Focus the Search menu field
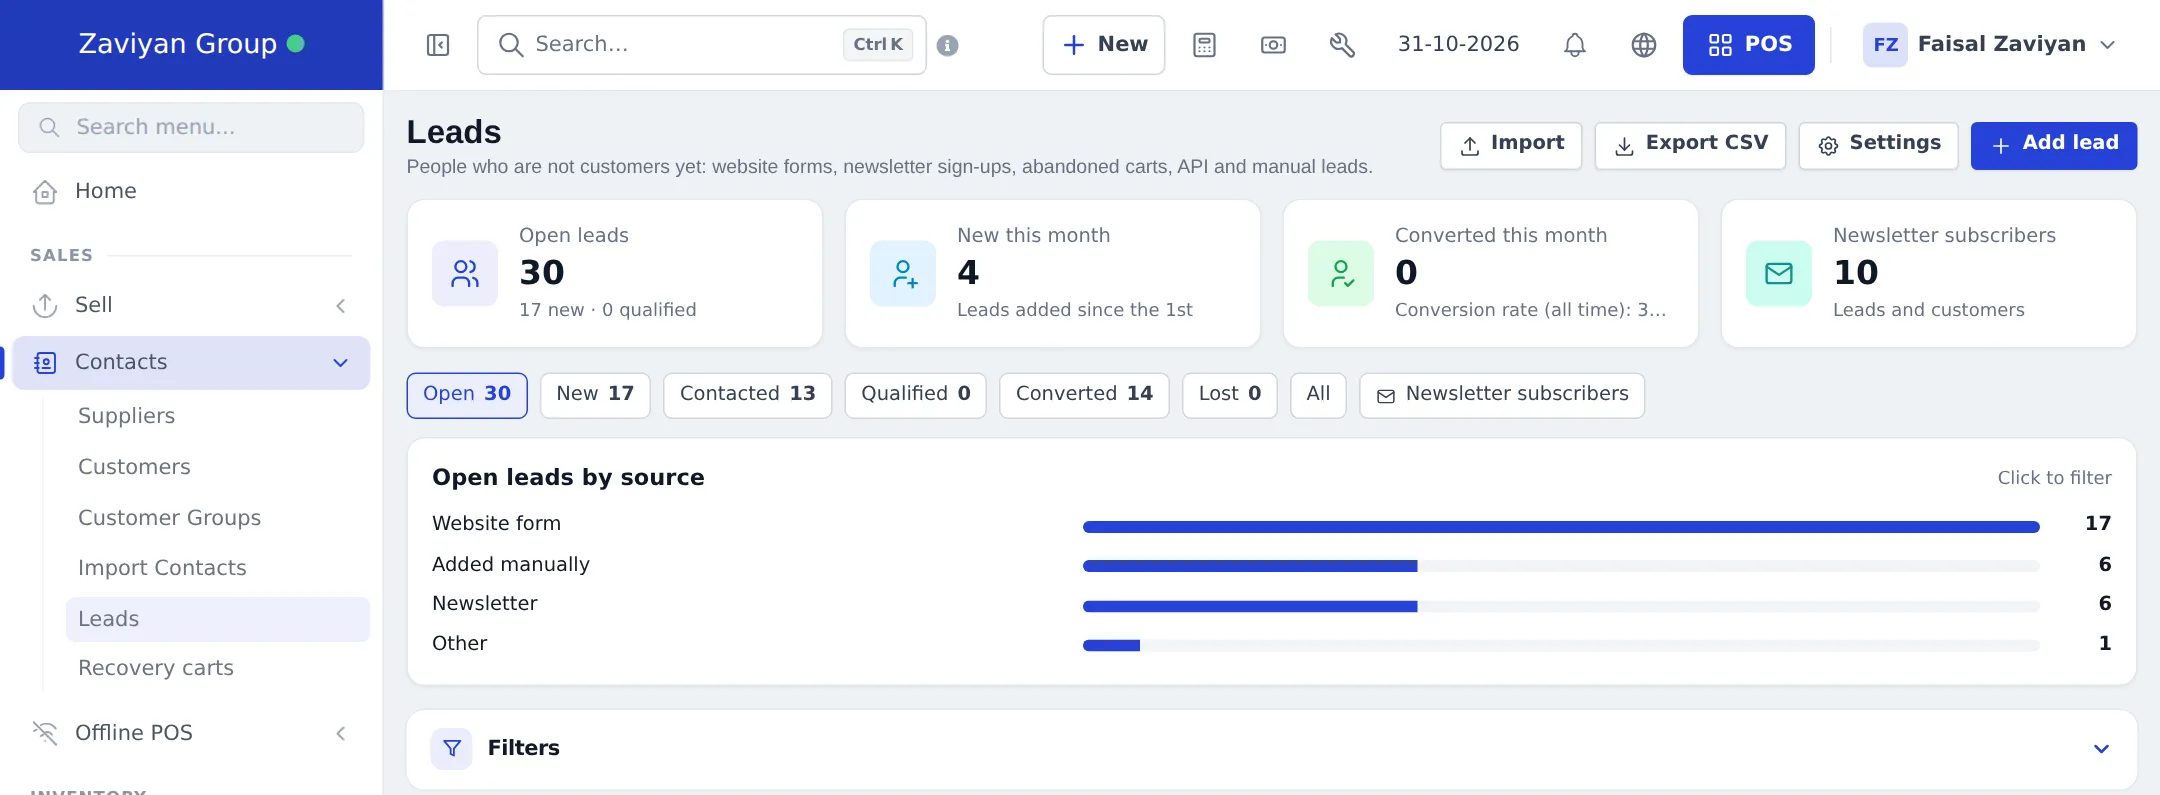 tap(191, 128)
